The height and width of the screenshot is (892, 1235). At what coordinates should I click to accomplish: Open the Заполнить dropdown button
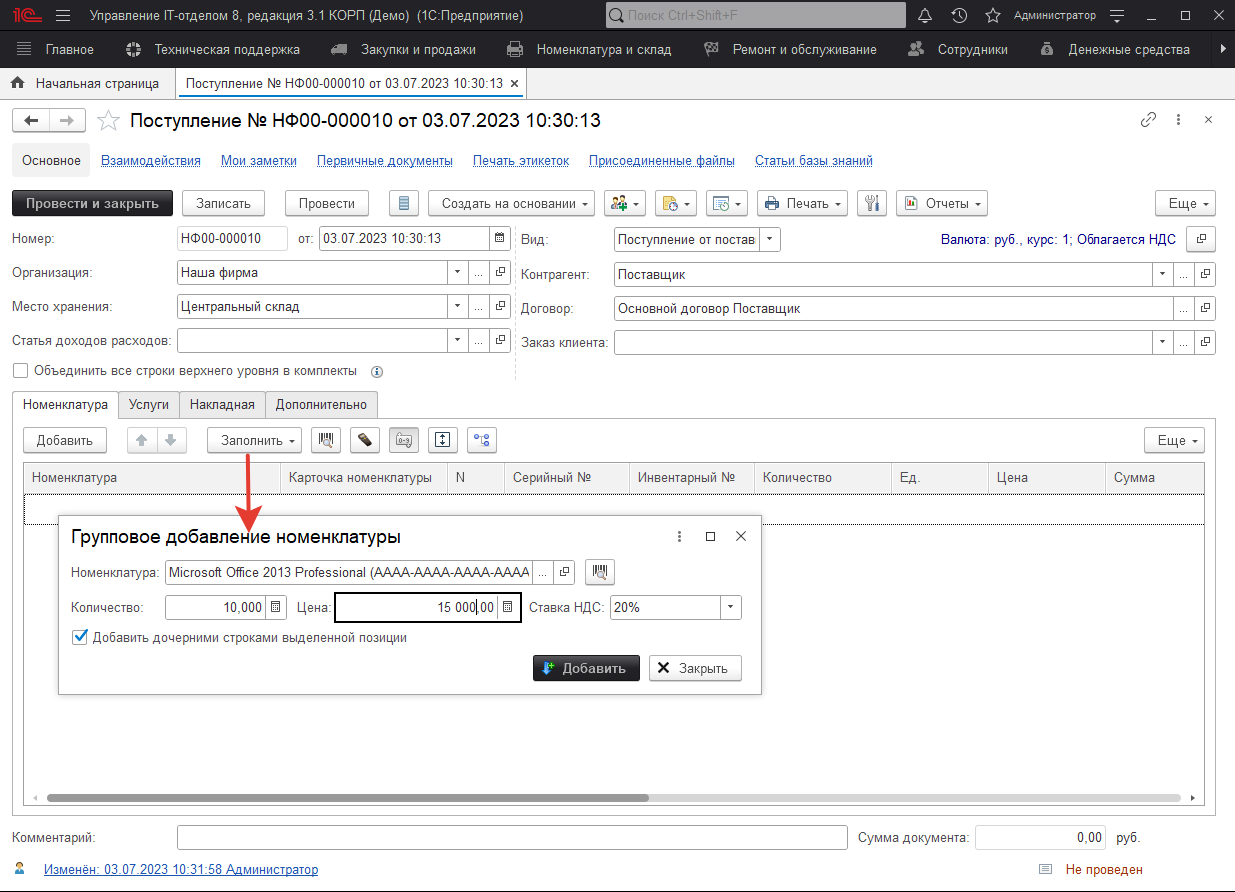254,440
